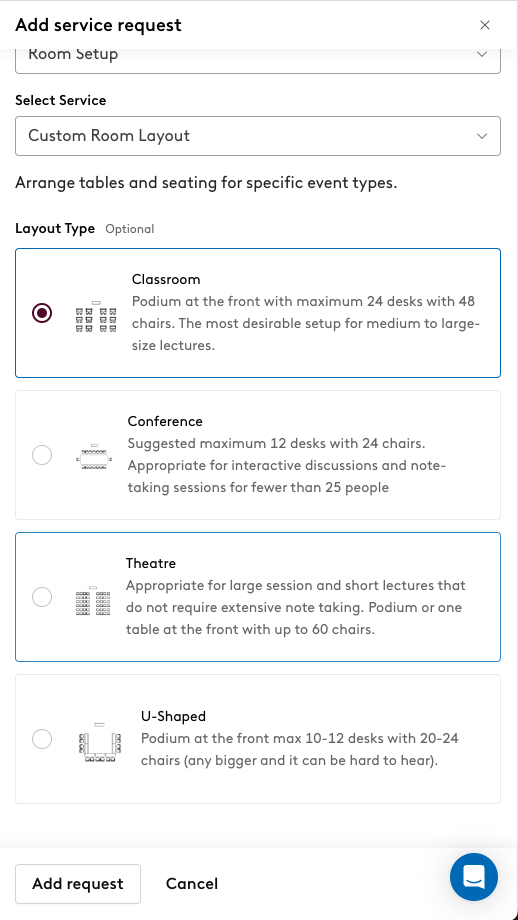
Task: Select the Classroom radio button
Action: pos(42,313)
